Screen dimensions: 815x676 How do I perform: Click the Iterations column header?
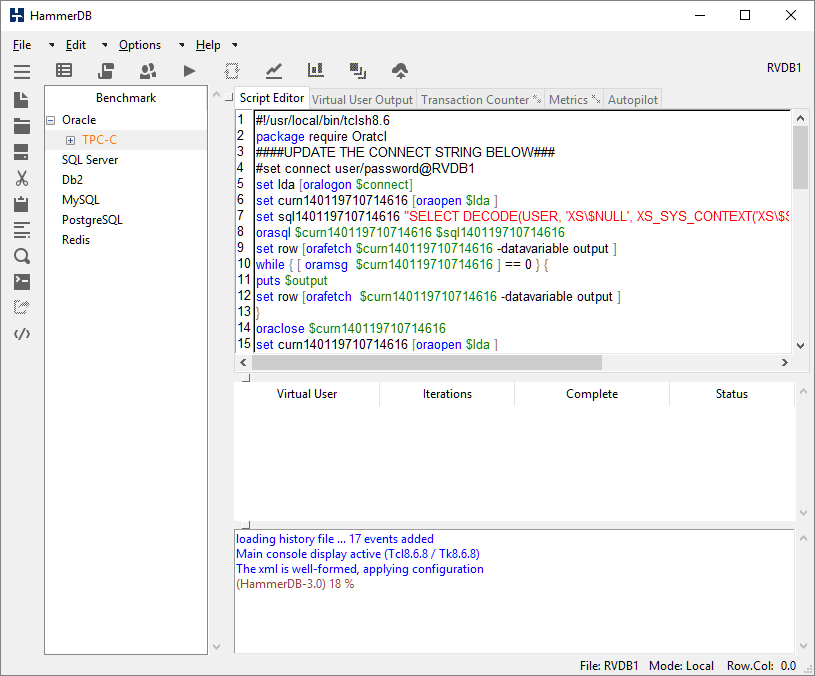(447, 394)
